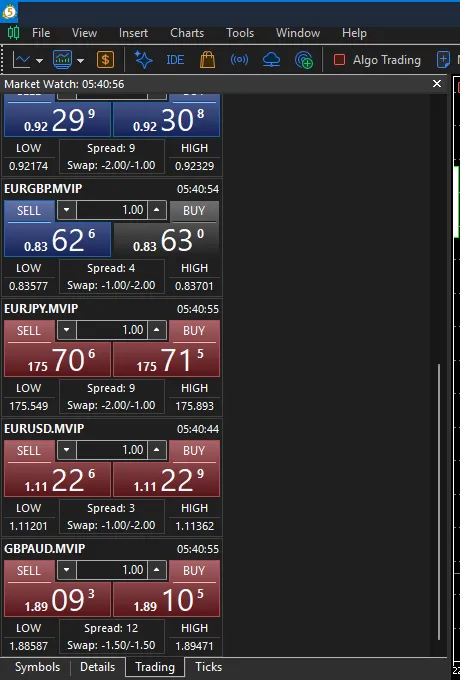Sell EURUSD.MVIP using SELL button
The height and width of the screenshot is (680, 460).
(29, 451)
